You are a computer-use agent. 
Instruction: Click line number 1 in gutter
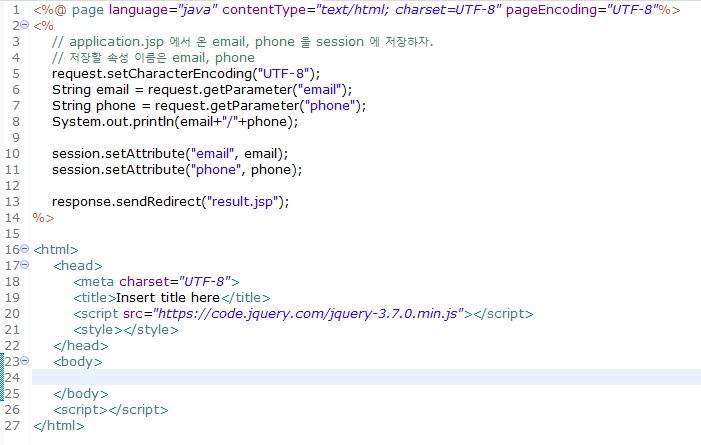coord(16,9)
